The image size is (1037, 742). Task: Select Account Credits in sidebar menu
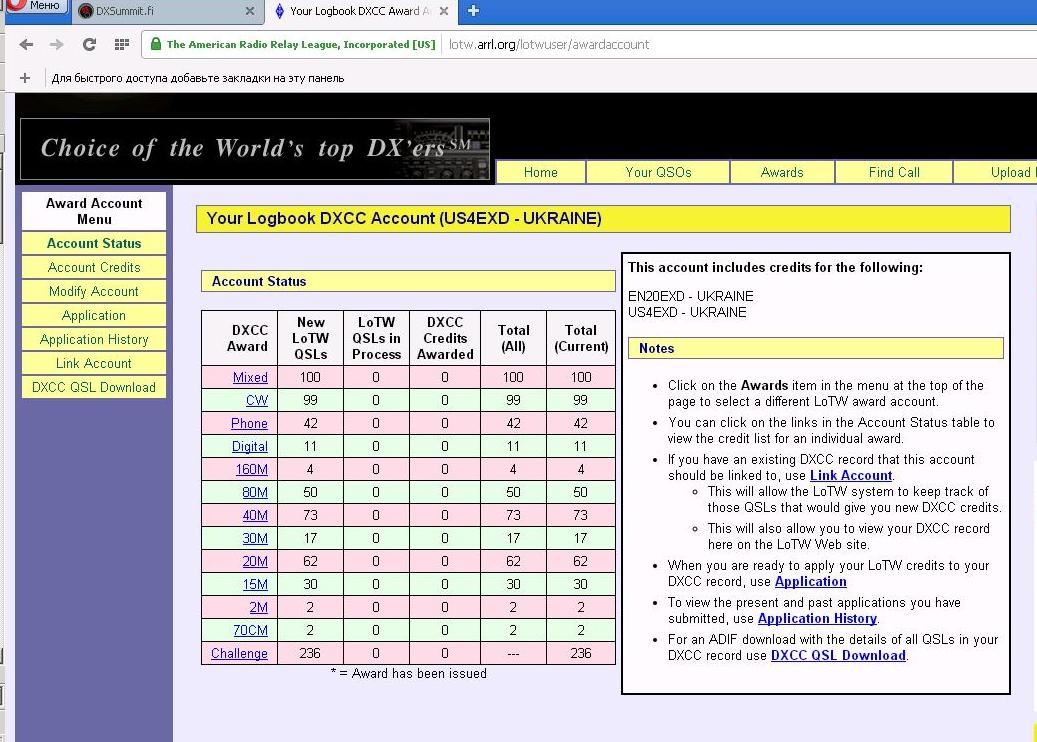click(x=94, y=267)
